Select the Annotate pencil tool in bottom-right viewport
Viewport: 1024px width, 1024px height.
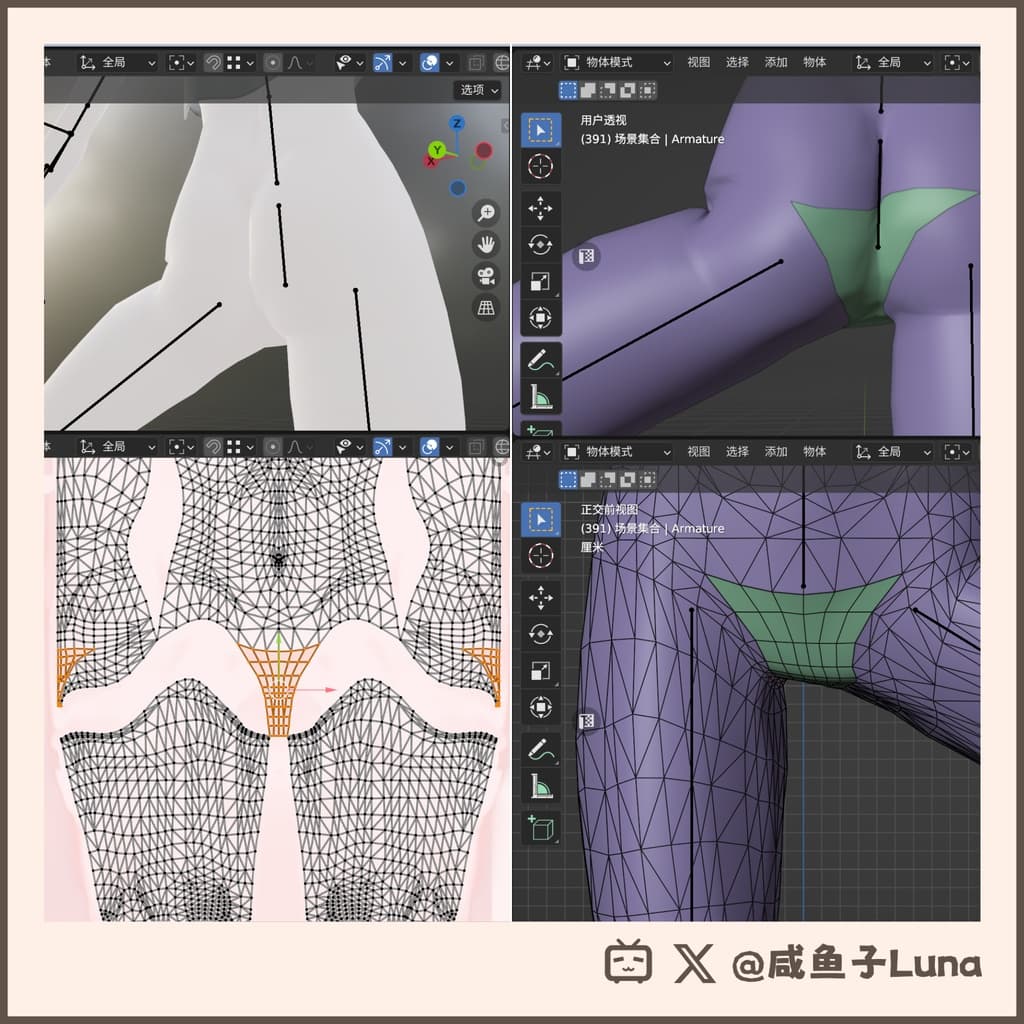(540, 748)
